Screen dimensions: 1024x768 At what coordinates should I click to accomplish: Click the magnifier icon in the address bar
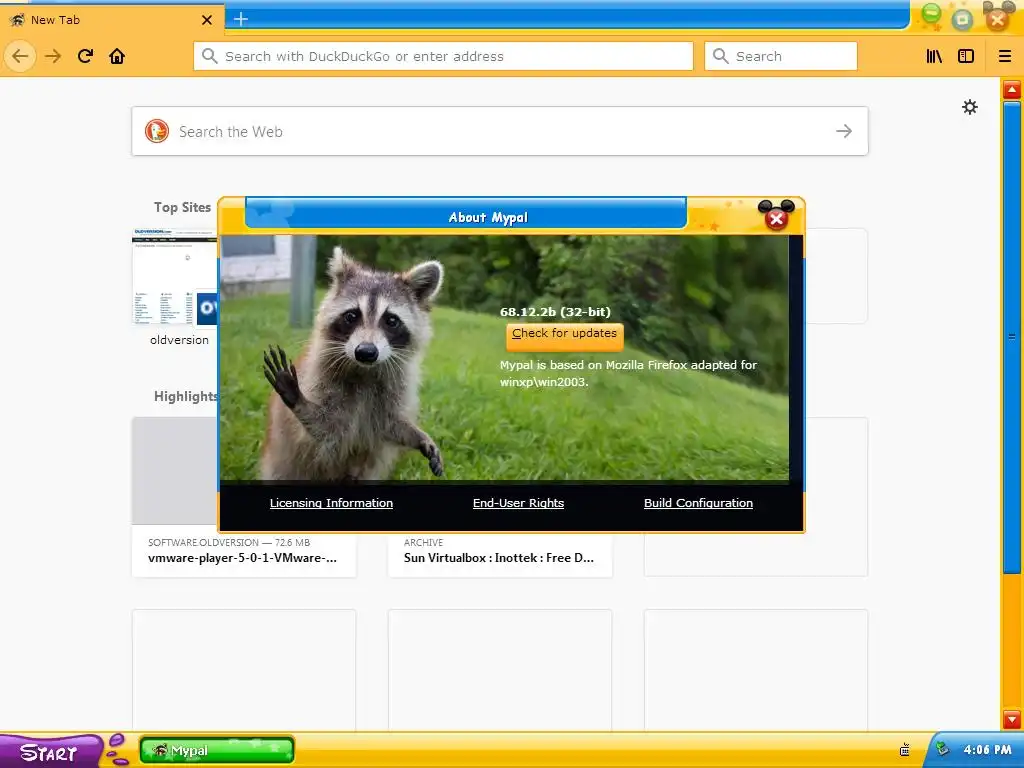209,56
